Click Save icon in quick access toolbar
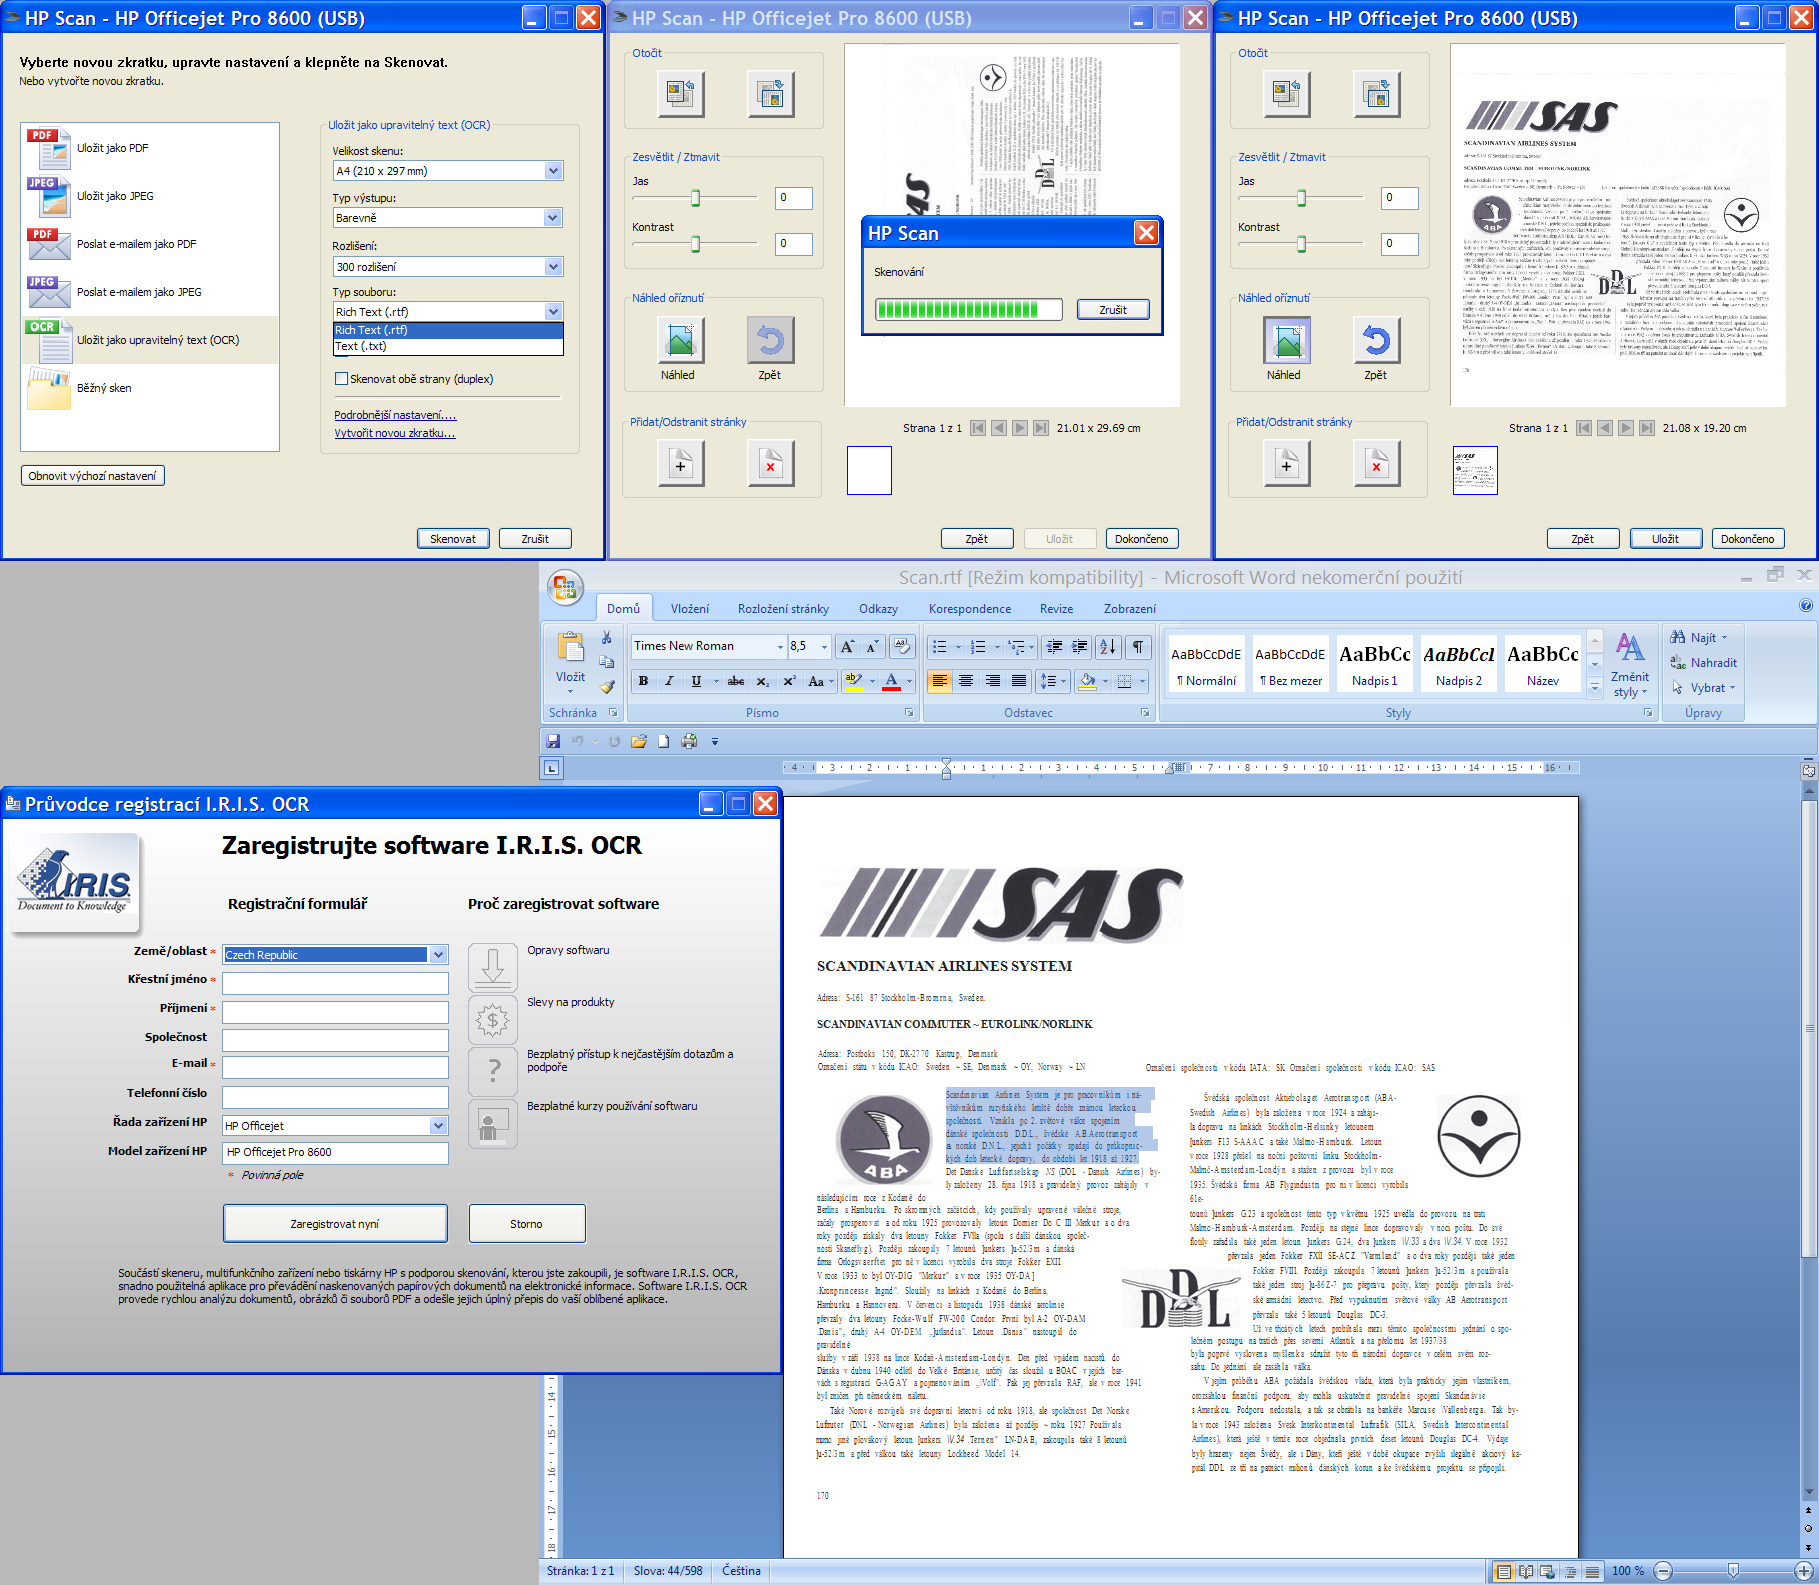The image size is (1819, 1585). point(553,741)
